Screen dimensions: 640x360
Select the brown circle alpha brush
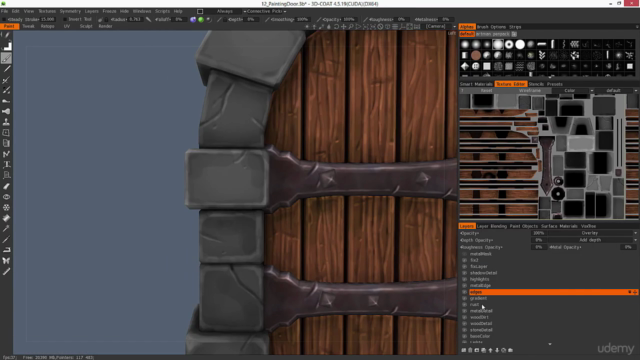[476, 55]
